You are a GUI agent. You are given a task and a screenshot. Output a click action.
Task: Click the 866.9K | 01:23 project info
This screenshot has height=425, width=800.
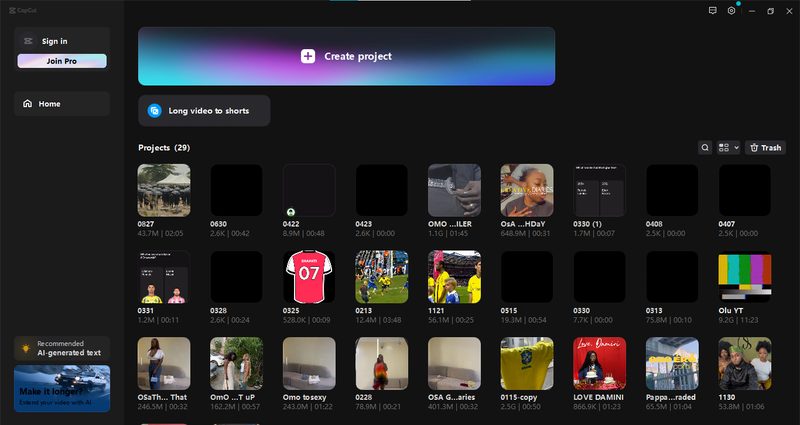click(598, 407)
